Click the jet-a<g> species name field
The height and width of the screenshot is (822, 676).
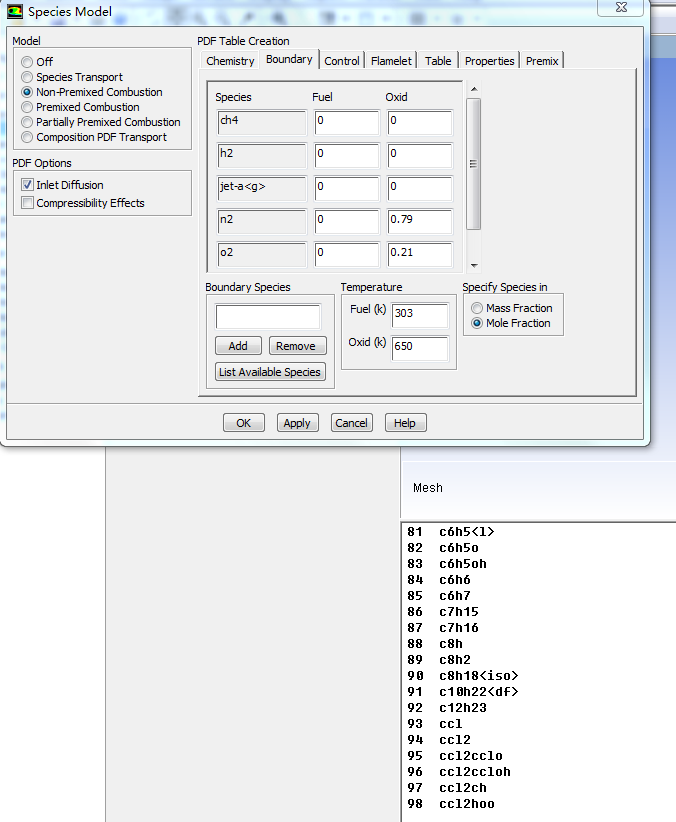click(262, 189)
